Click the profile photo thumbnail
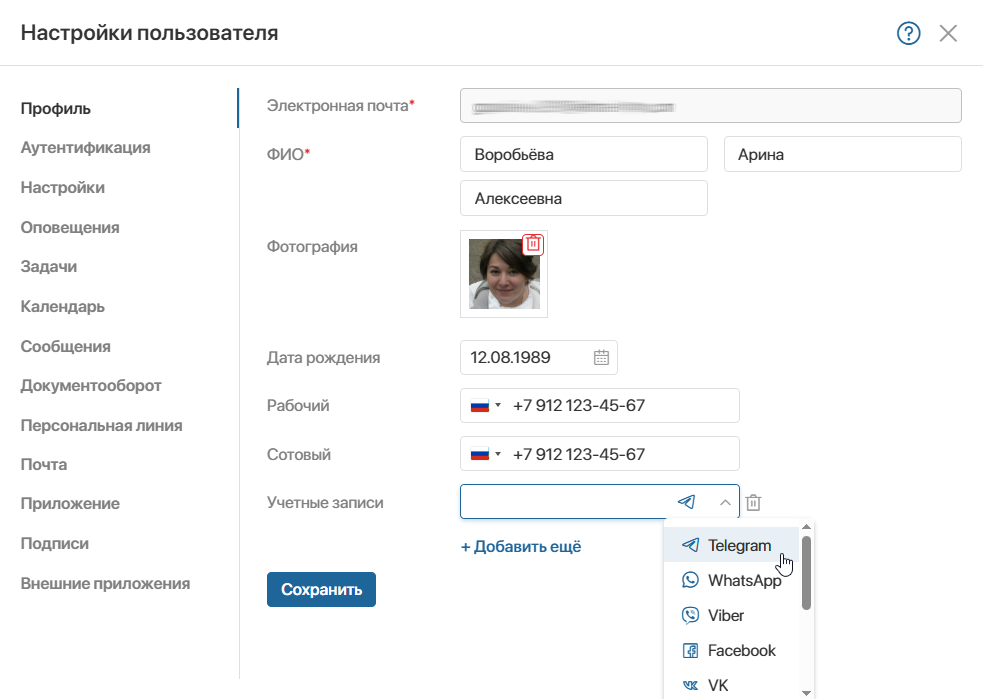Image resolution: width=983 pixels, height=699 pixels. pos(504,274)
